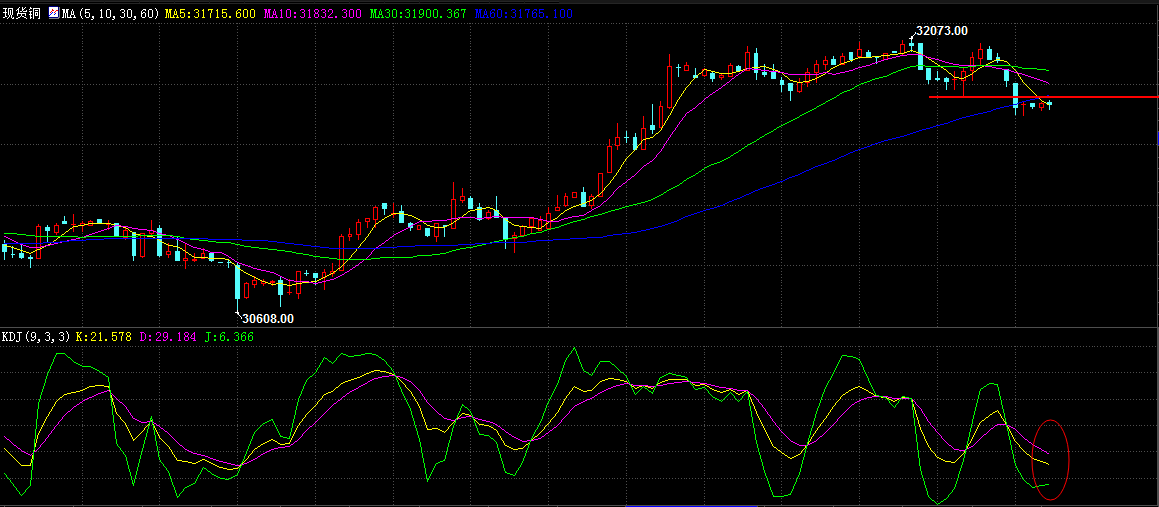Viewport: 1159px width, 507px height.
Task: Click the candlestick at the 32073.00 peak
Action: [x=911, y=44]
